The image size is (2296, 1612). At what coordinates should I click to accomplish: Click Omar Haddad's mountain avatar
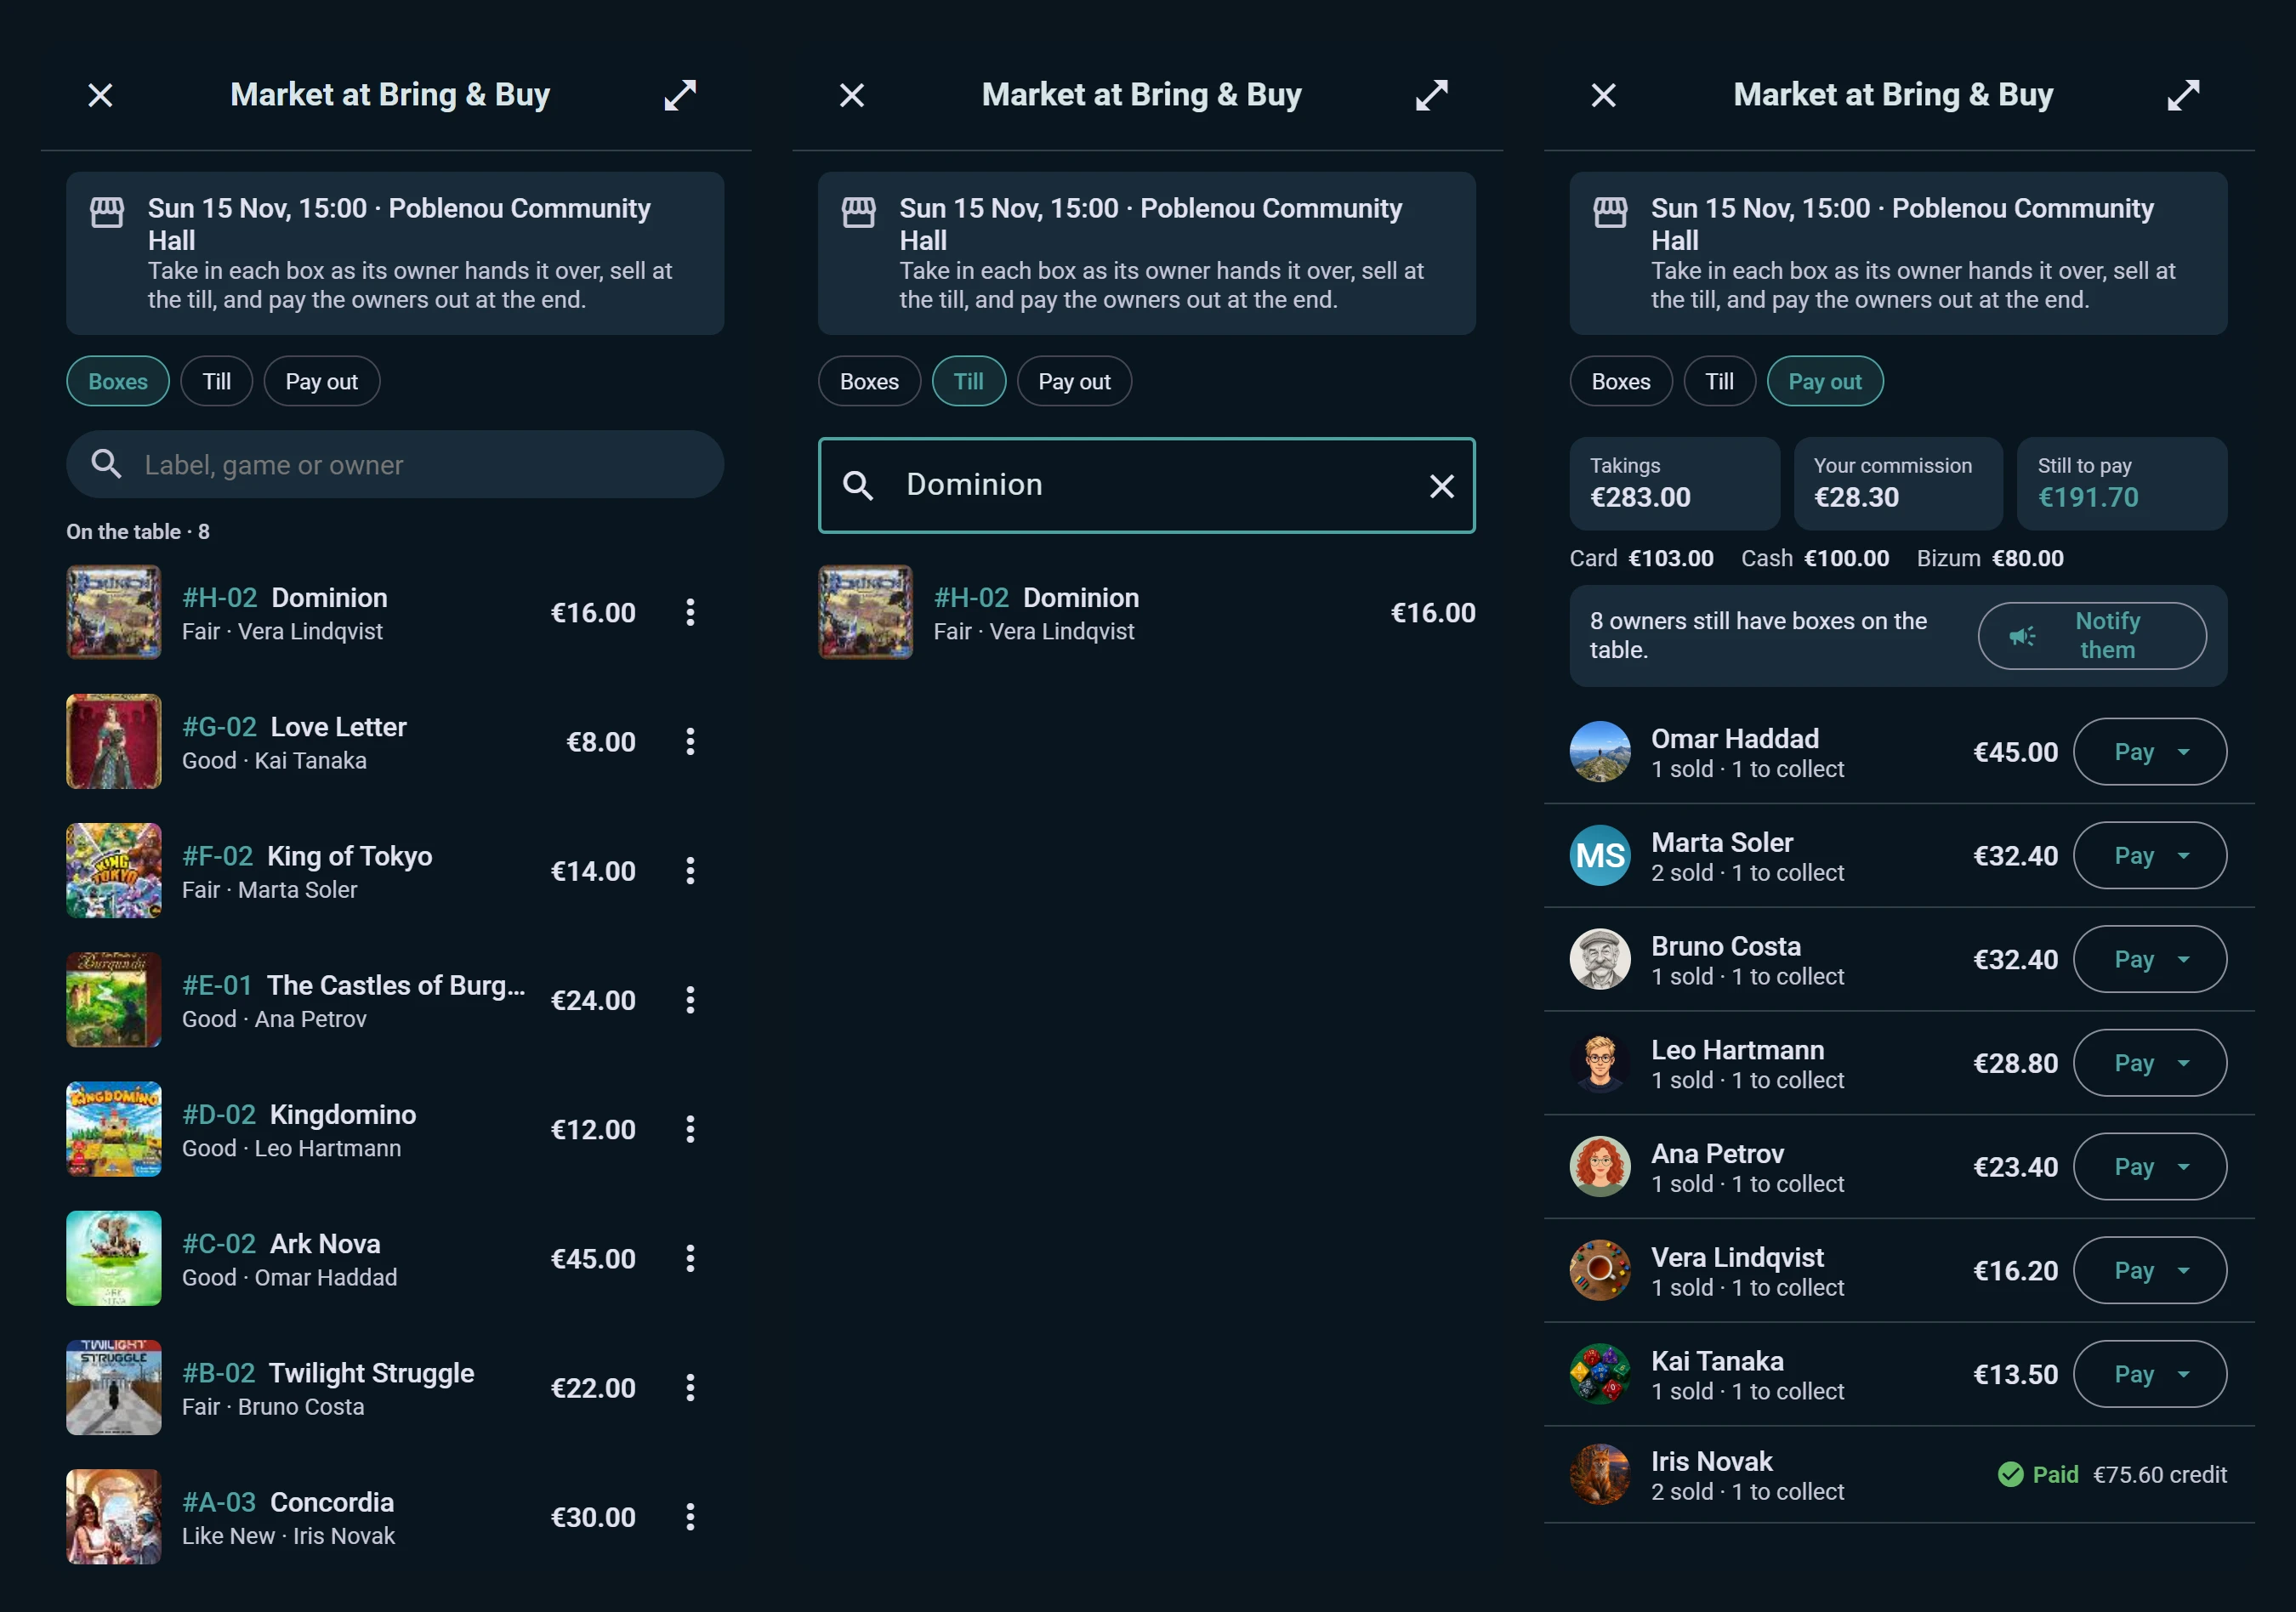[x=1600, y=752]
